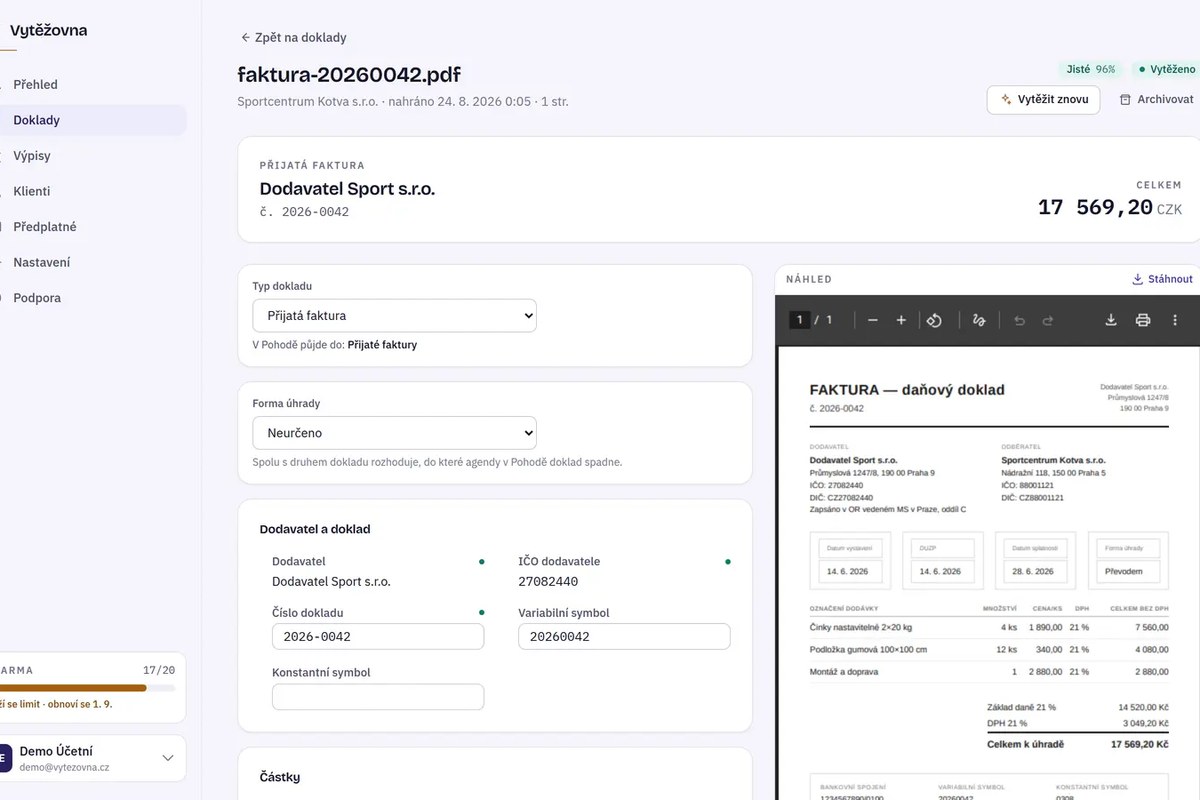This screenshot has height=800, width=1200.
Task: Click the green dot beside Dodavatel
Action: (482, 562)
